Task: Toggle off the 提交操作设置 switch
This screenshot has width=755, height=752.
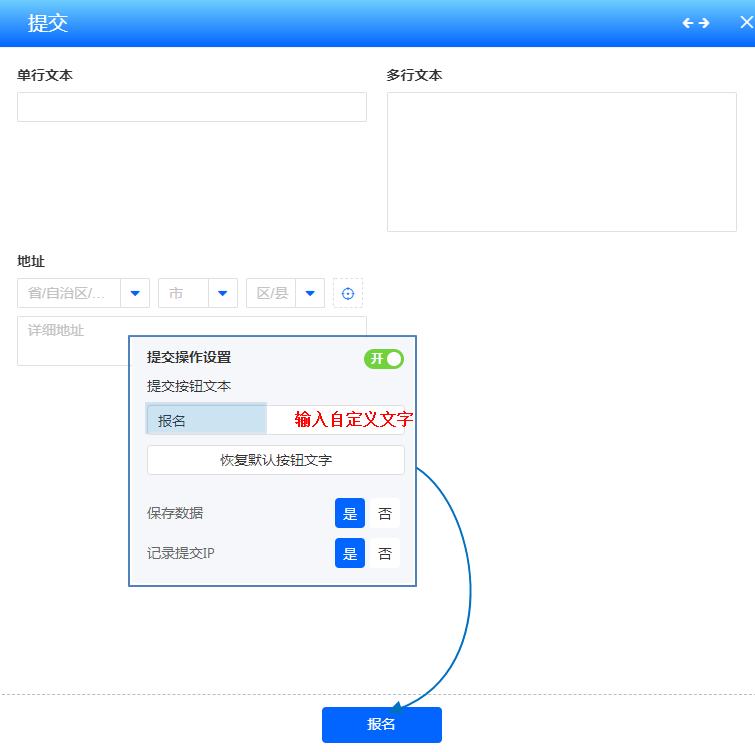Action: [384, 359]
